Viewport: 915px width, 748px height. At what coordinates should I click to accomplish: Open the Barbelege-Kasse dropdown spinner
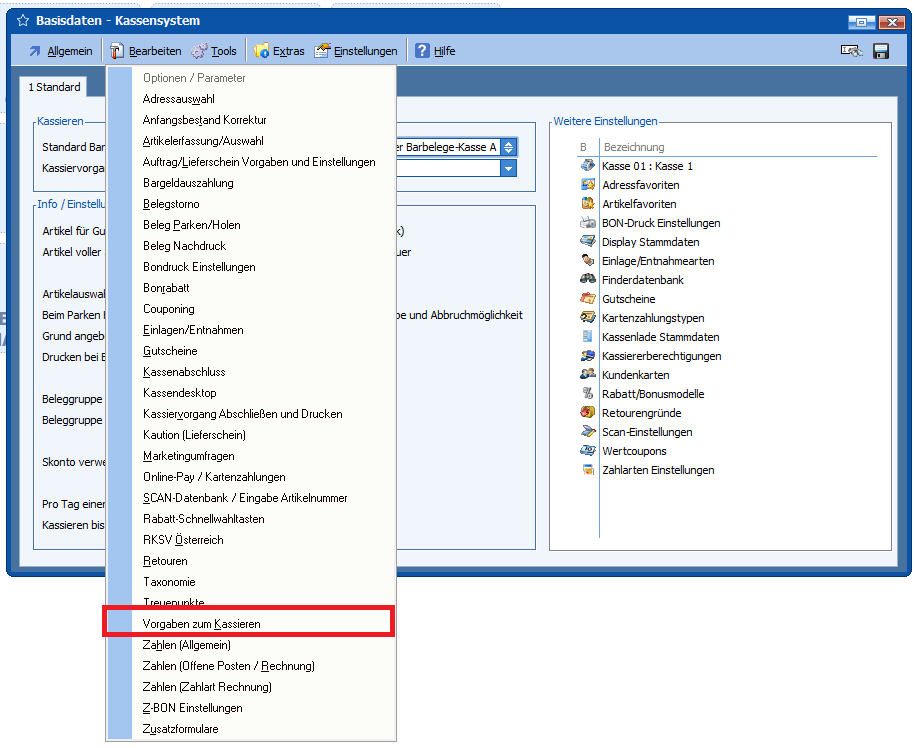pyautogui.click(x=509, y=147)
